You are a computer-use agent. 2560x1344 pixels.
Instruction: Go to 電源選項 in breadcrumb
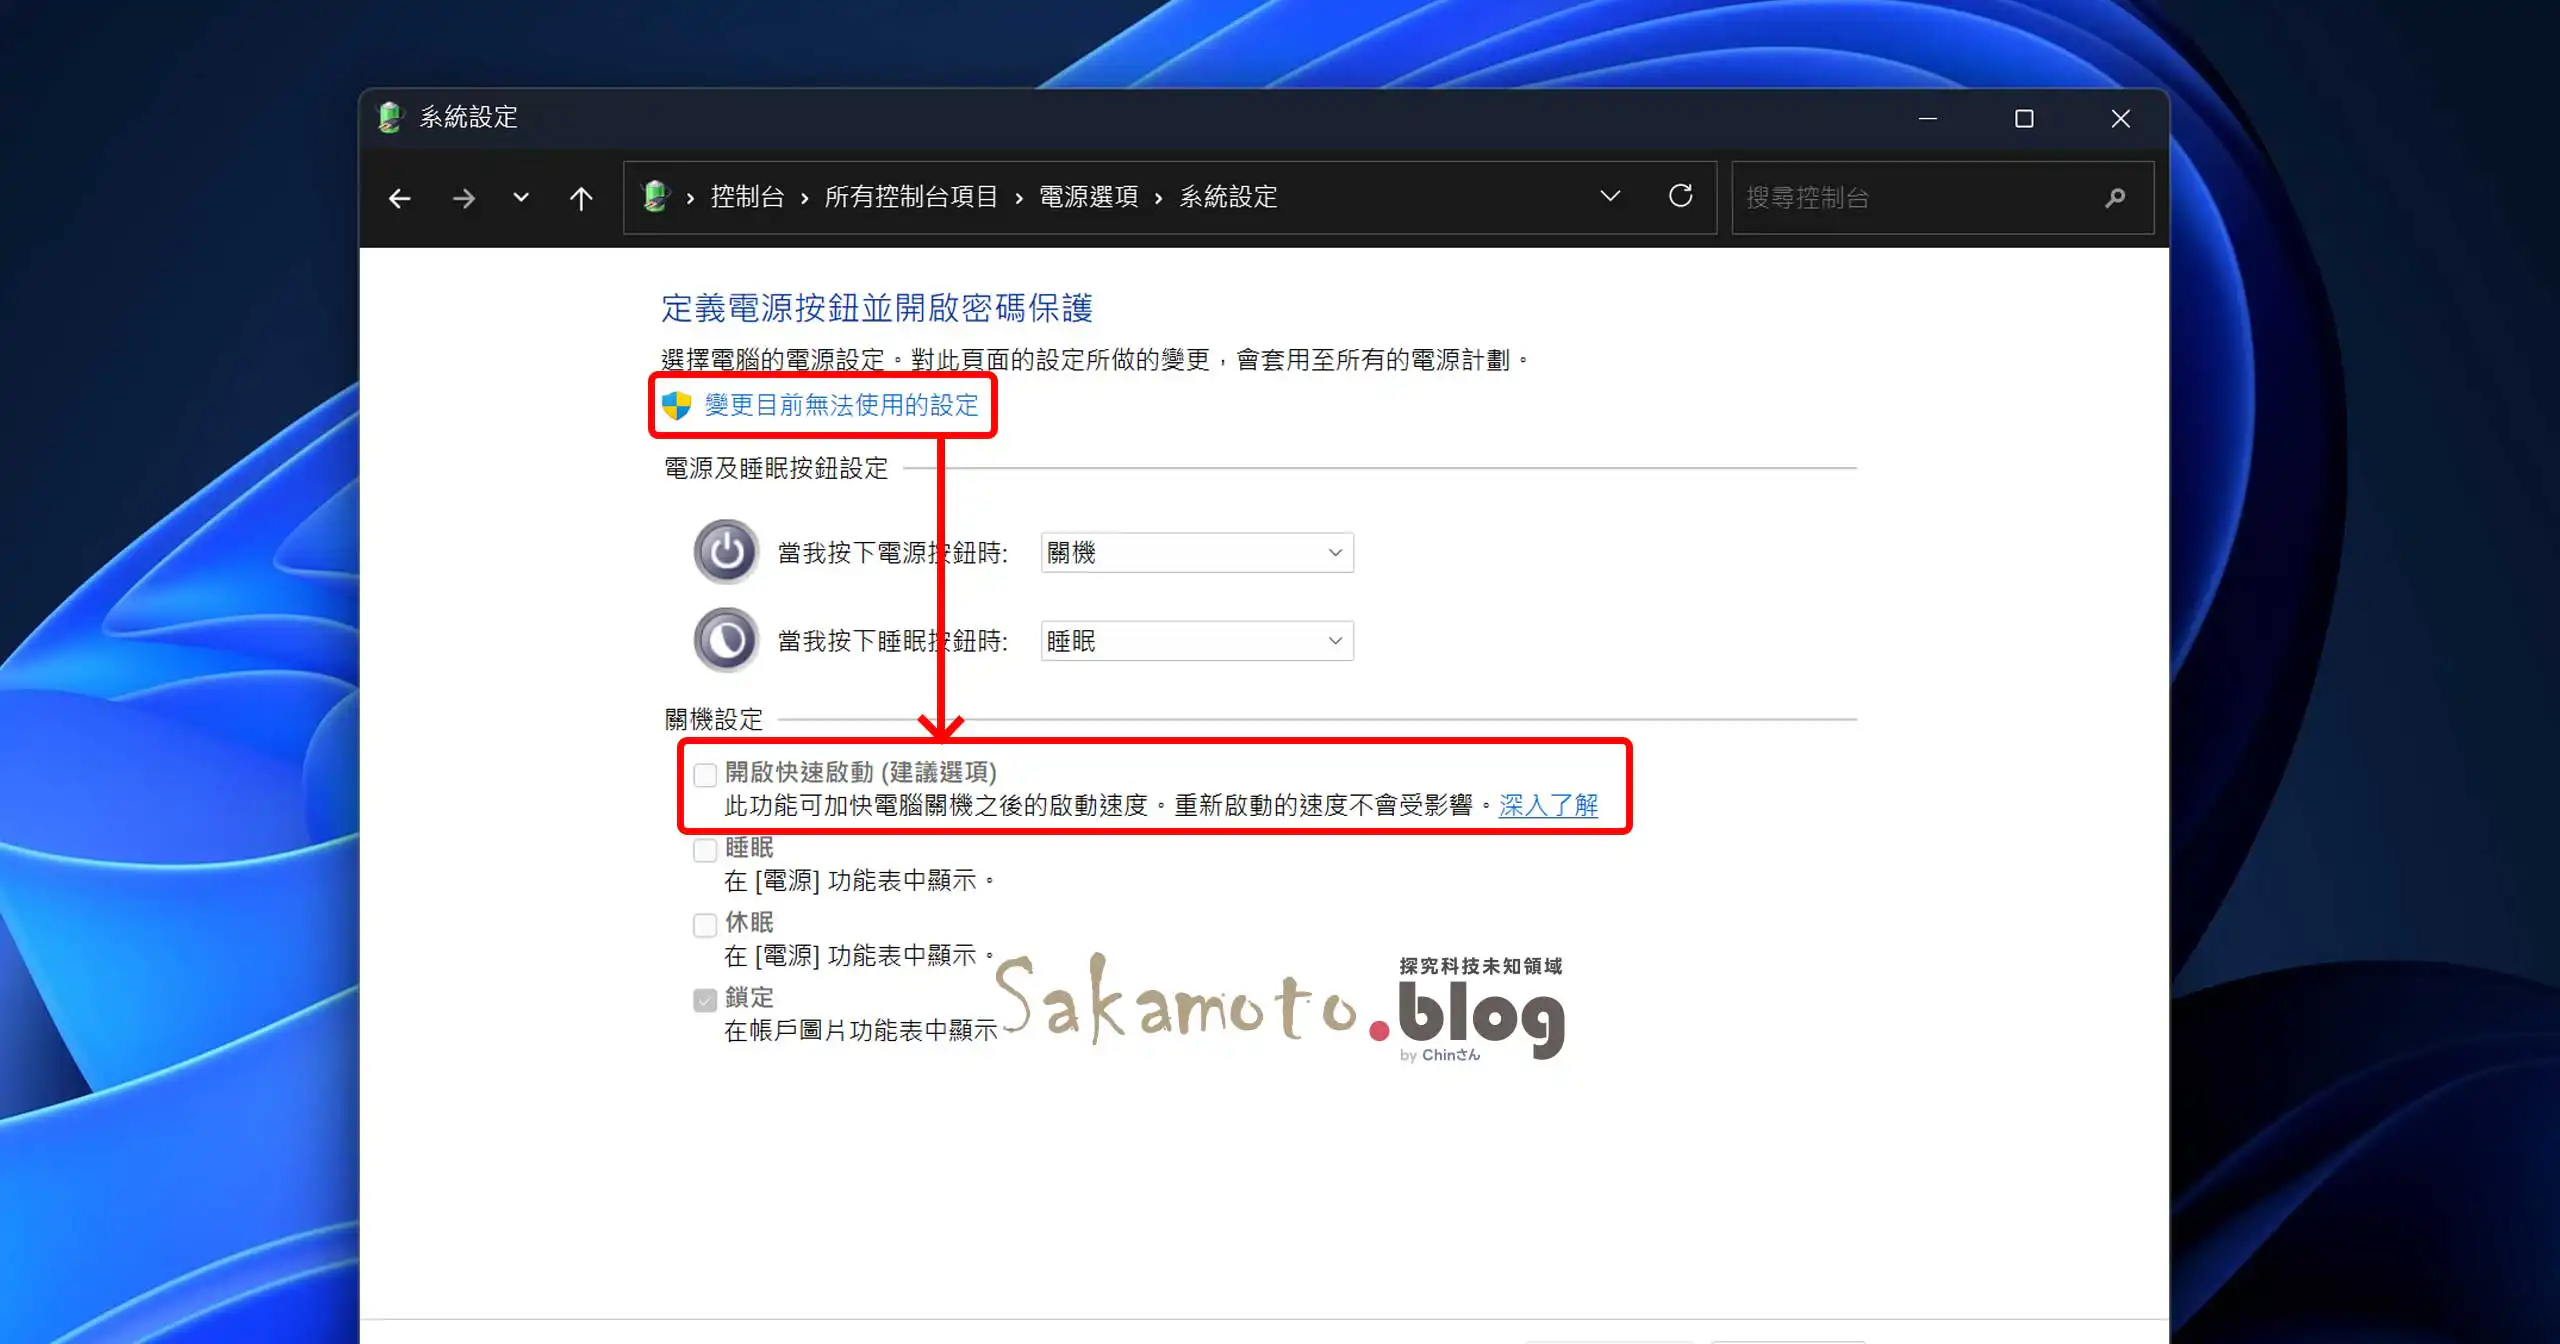[1088, 197]
